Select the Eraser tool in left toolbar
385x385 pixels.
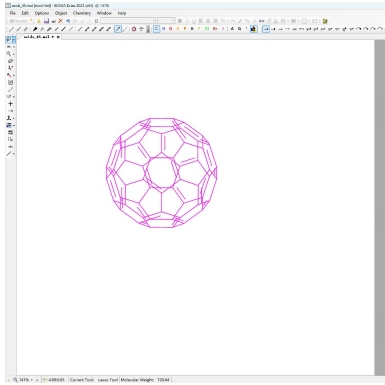[x=10, y=61]
